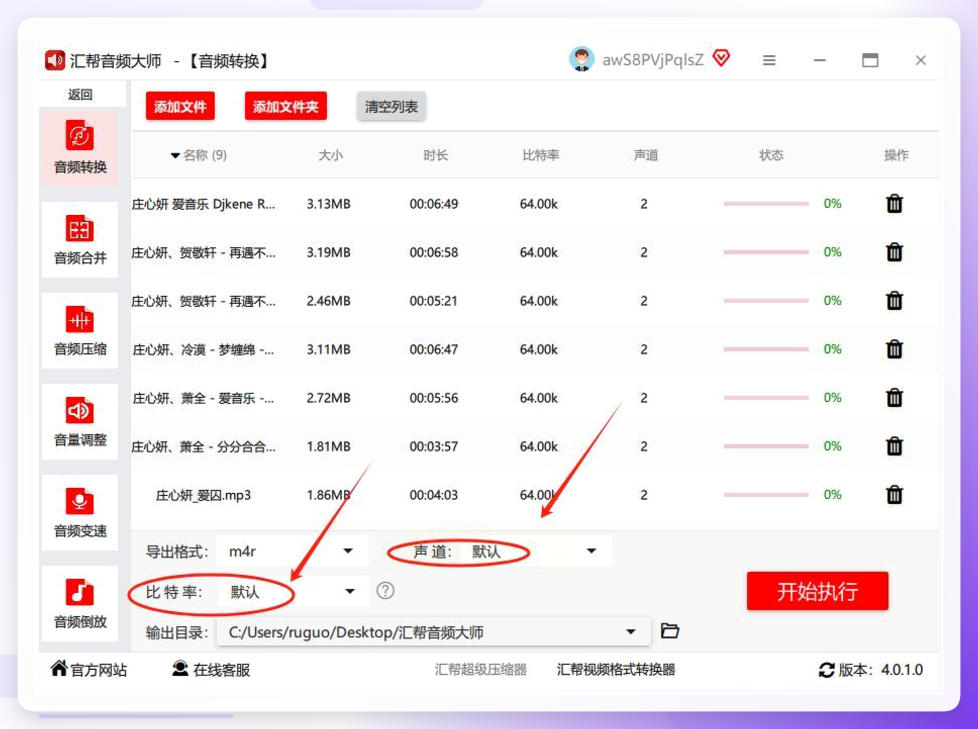Open the 音频变速 speed change tool
The height and width of the screenshot is (729, 978).
[x=79, y=513]
